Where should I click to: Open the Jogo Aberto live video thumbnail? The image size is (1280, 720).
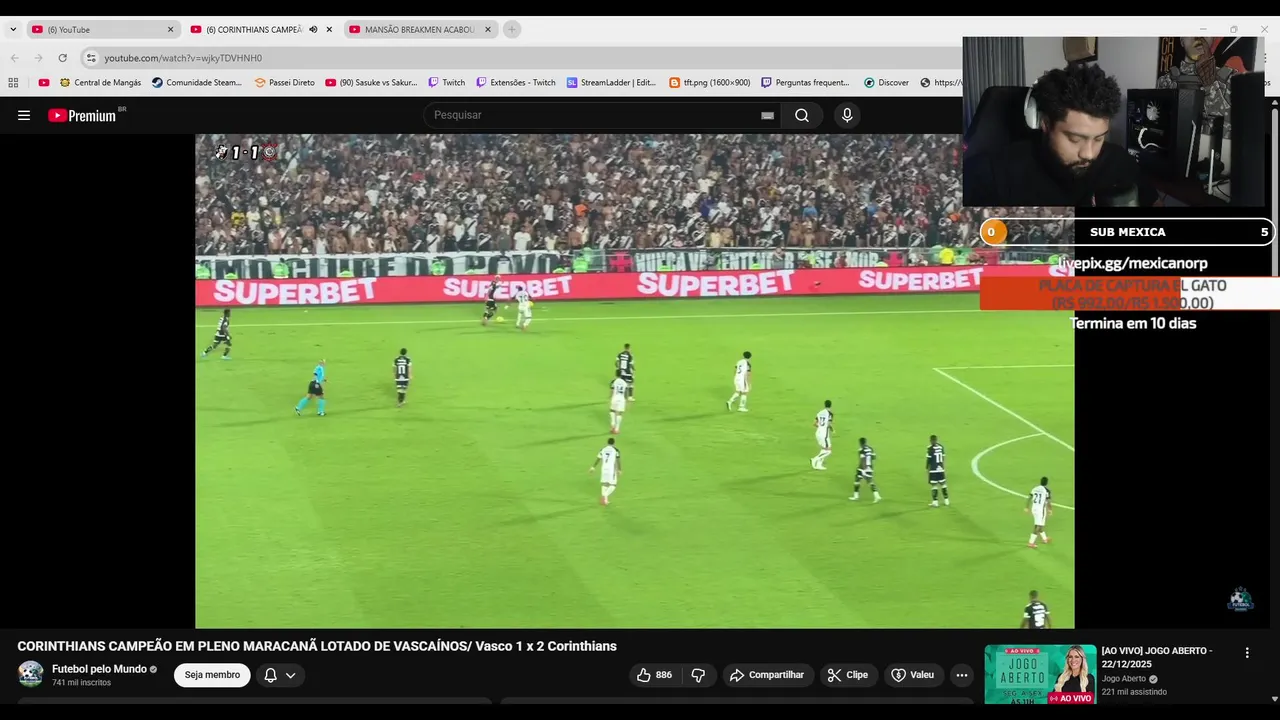(x=1040, y=674)
